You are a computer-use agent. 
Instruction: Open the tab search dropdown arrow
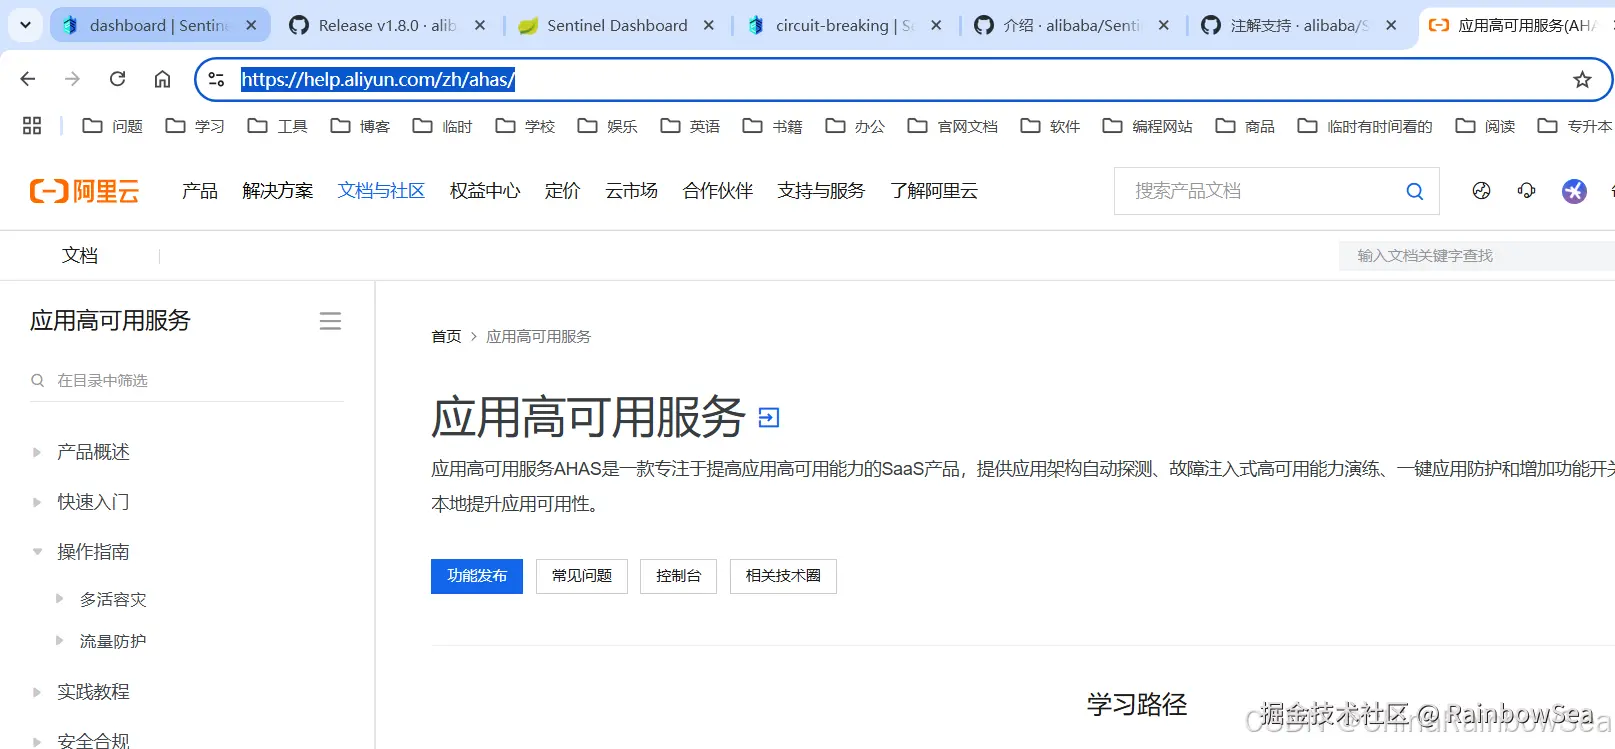point(25,25)
